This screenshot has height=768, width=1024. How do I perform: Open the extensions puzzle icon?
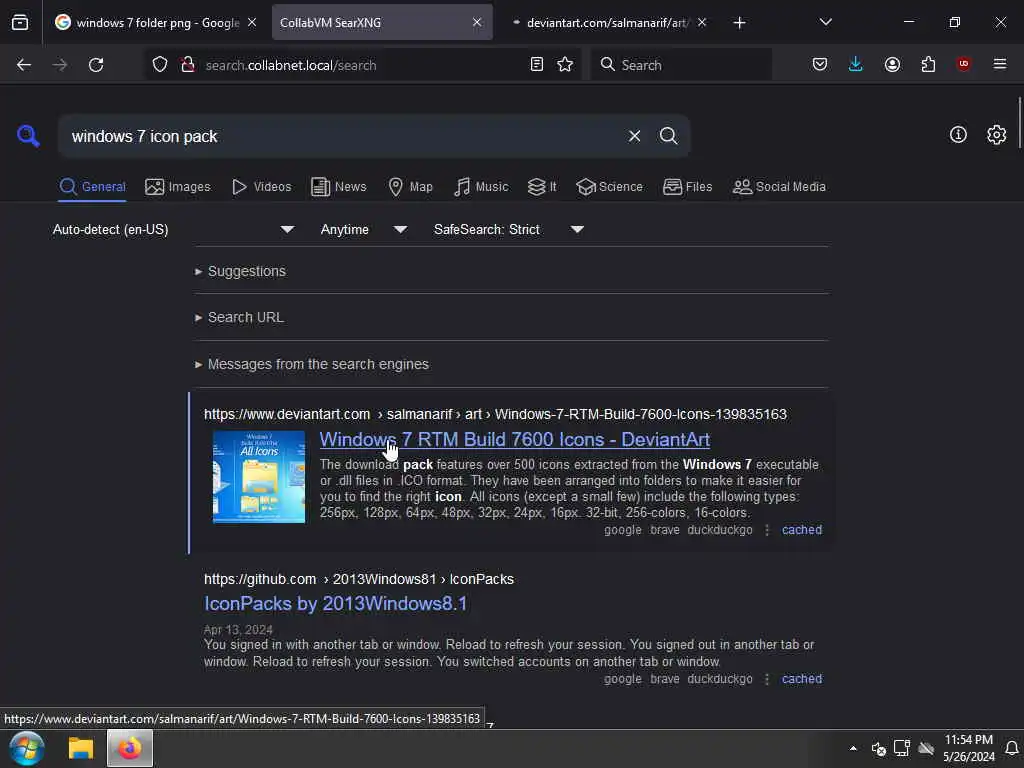tap(928, 64)
